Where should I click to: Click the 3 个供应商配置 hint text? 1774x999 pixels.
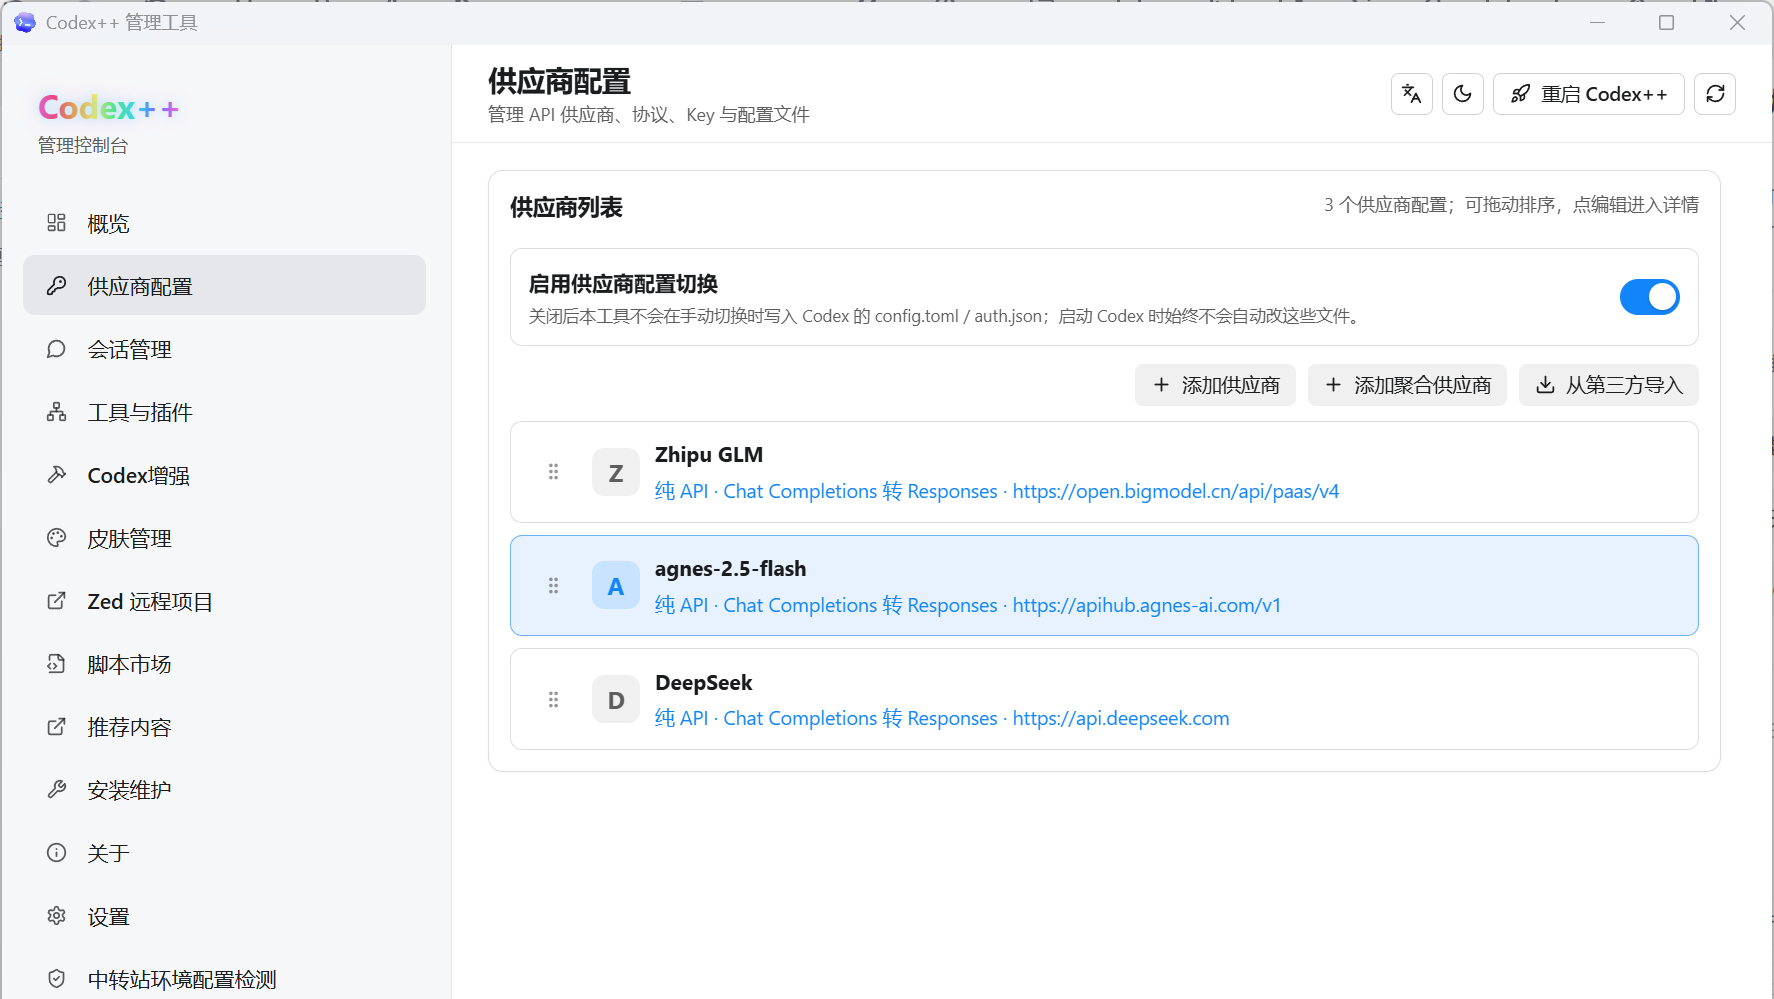tap(1511, 205)
